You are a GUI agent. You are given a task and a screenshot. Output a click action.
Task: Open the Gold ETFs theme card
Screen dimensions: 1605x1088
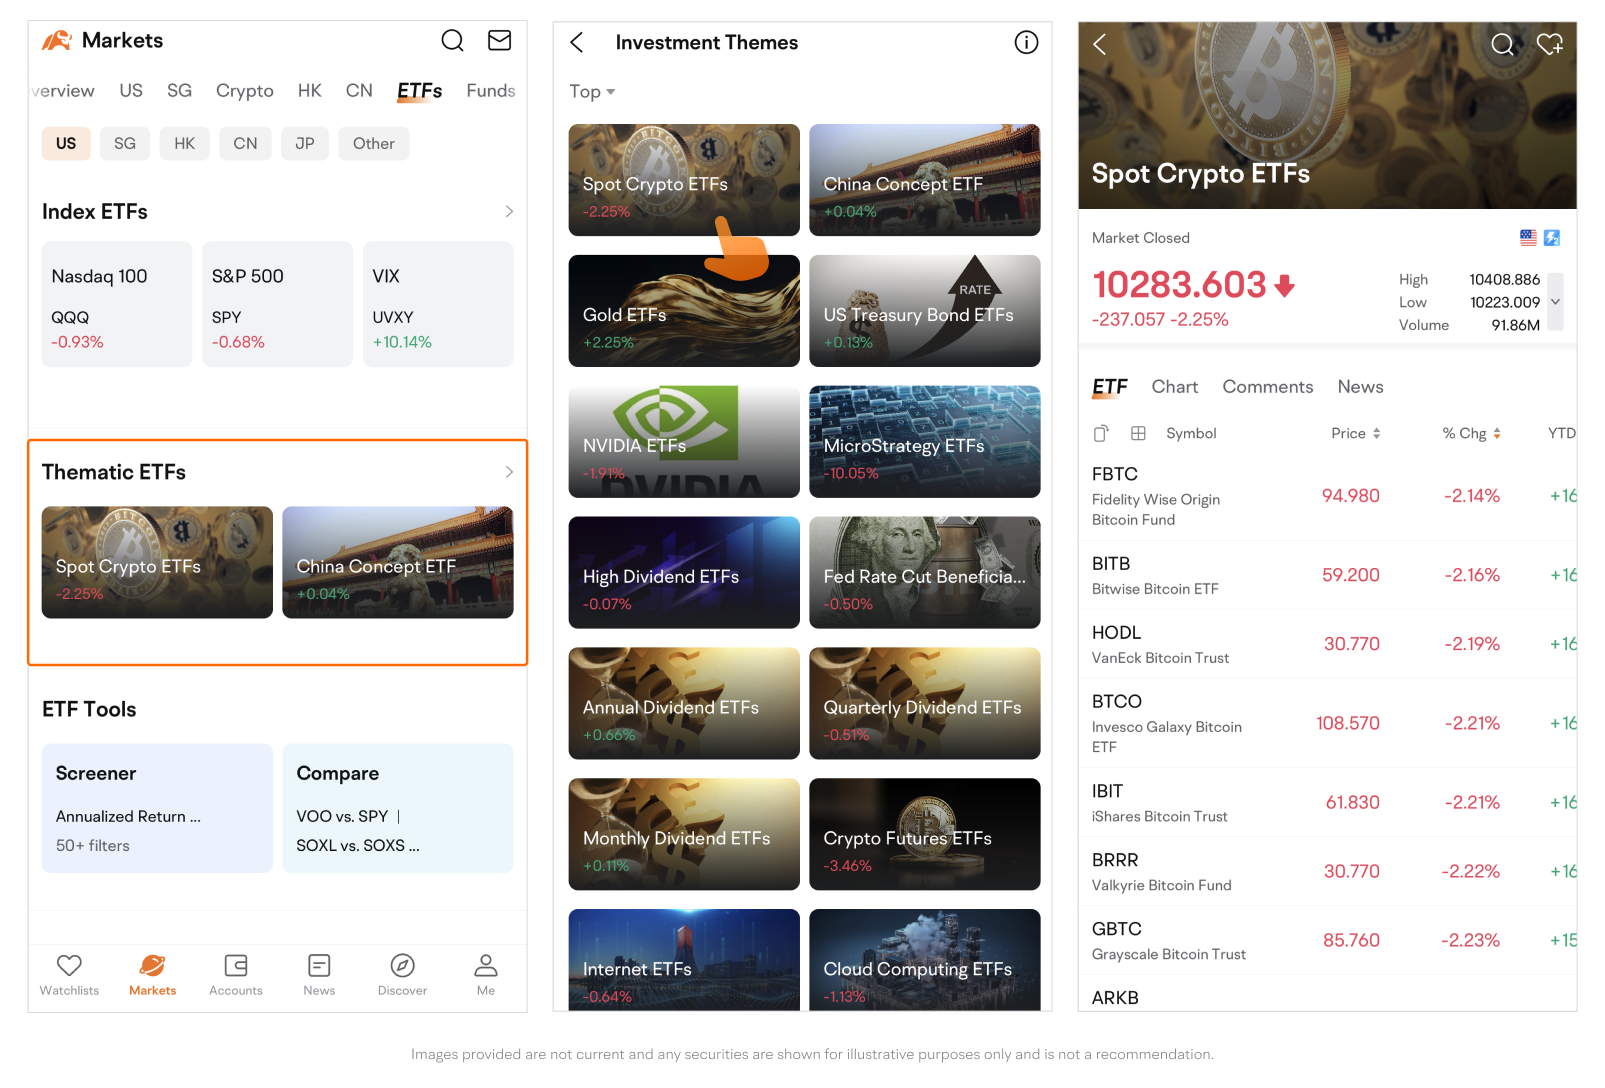click(x=684, y=311)
